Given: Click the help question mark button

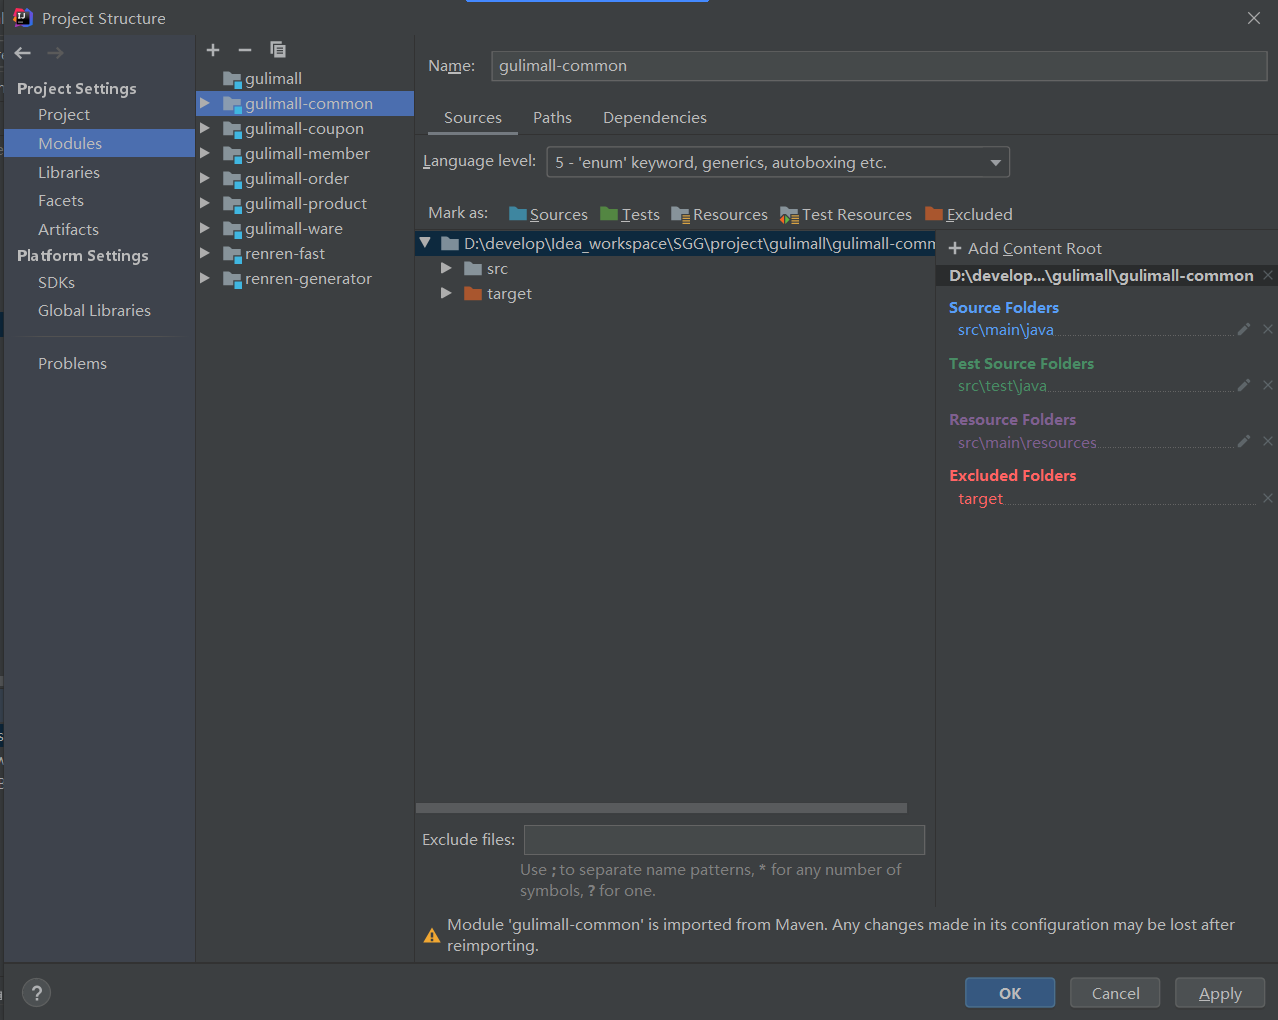Looking at the screenshot, I should (36, 993).
